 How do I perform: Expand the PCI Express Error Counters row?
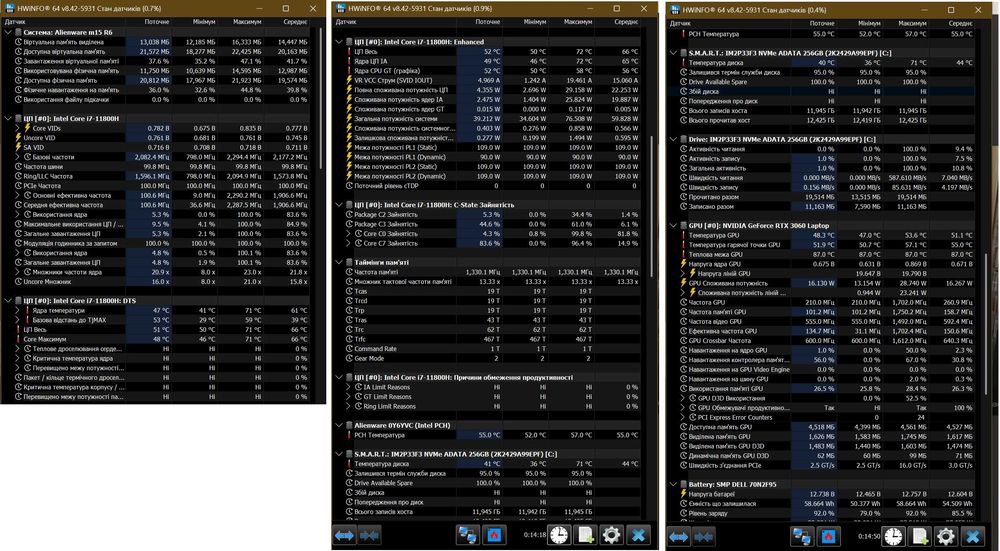(x=682, y=418)
